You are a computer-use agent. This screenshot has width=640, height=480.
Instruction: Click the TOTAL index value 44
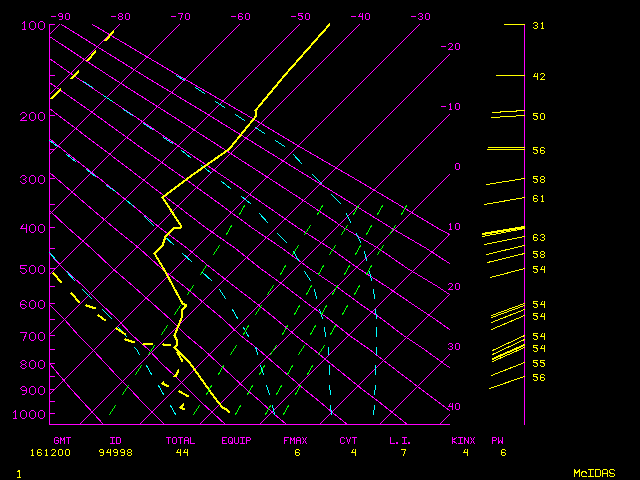click(x=182, y=452)
